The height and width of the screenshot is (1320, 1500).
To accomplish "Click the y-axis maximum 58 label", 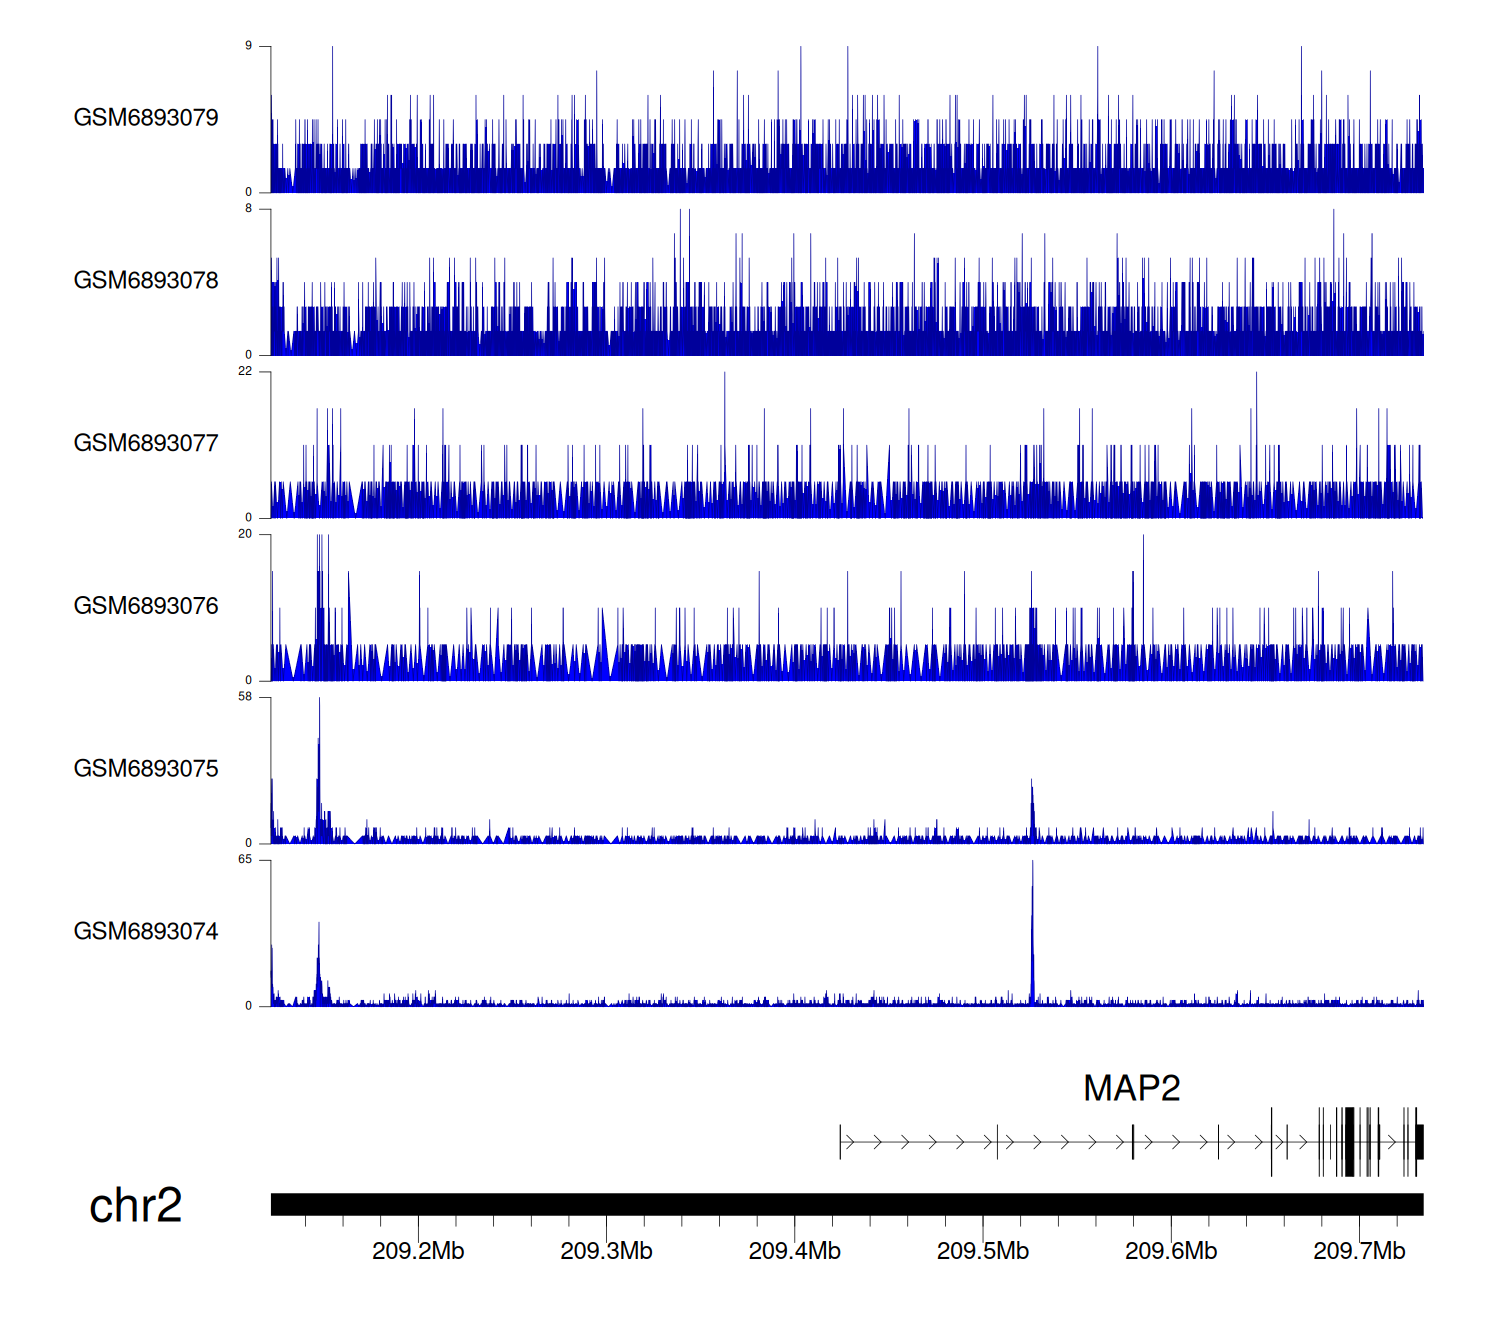I will (245, 697).
